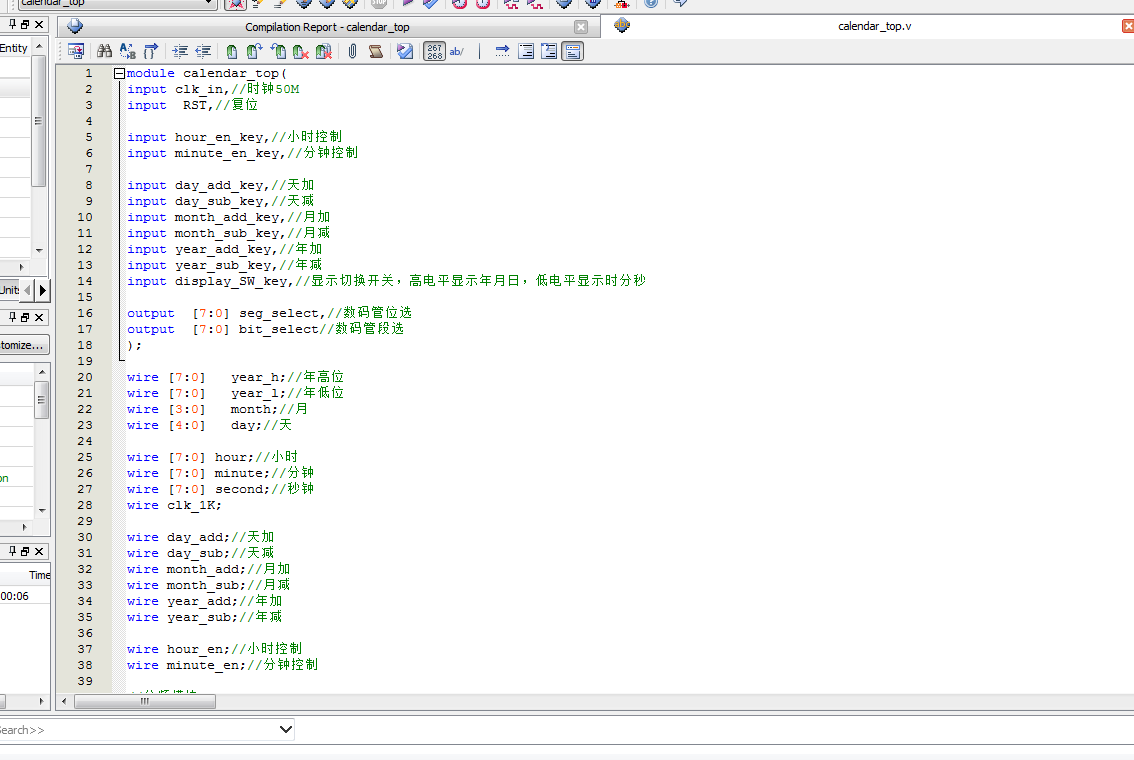Click the Customize button in left panel
1134x760 pixels.
click(23, 345)
